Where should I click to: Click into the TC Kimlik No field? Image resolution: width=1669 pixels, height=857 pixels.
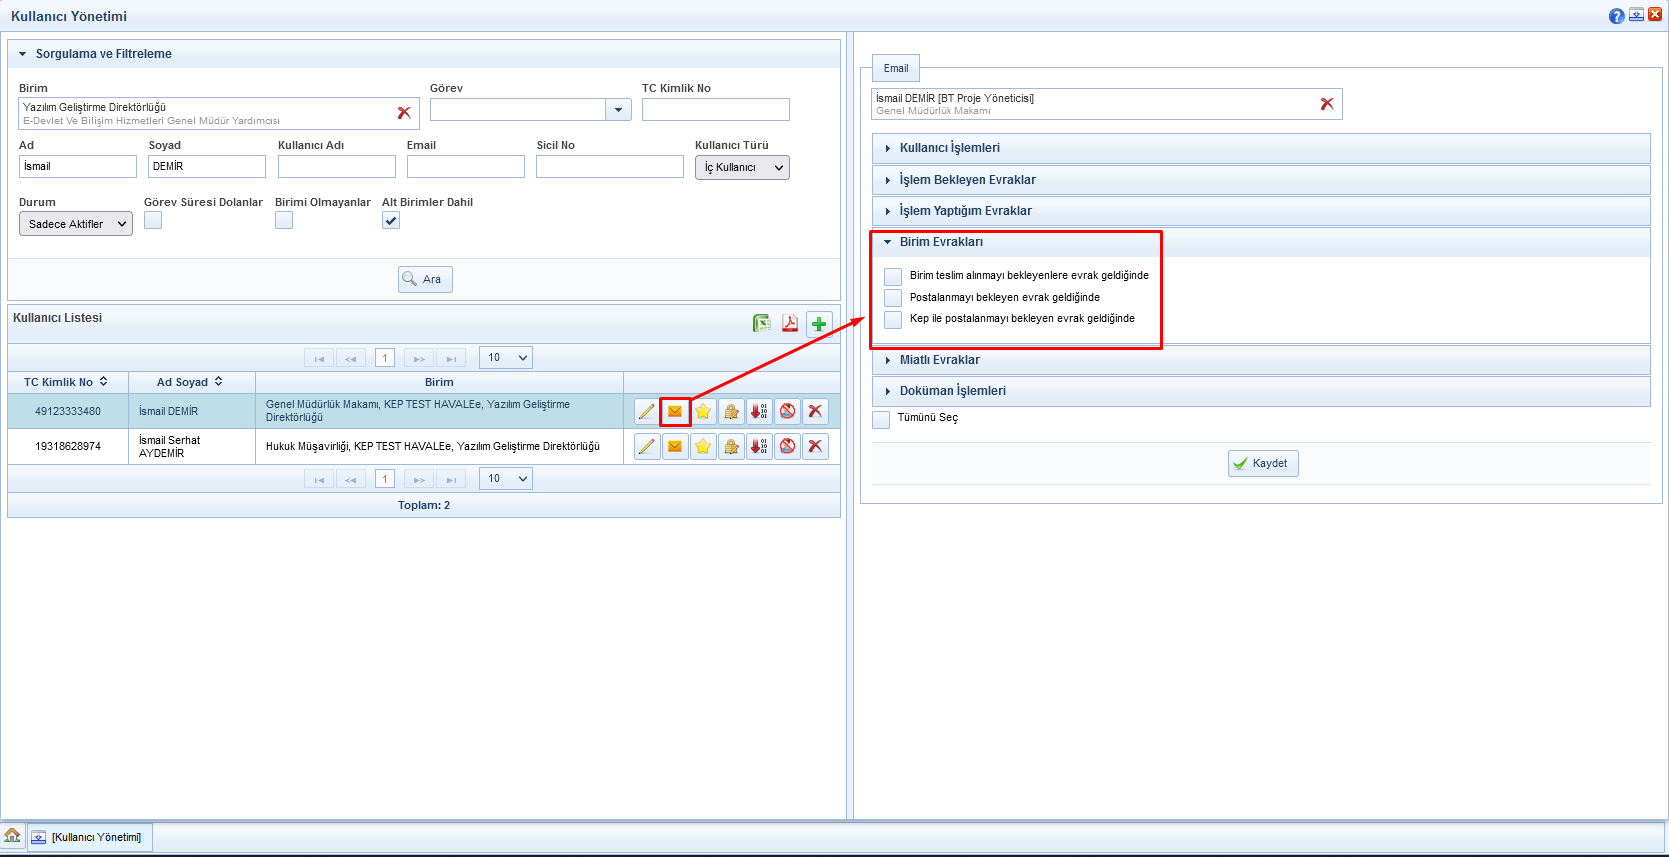click(715, 109)
